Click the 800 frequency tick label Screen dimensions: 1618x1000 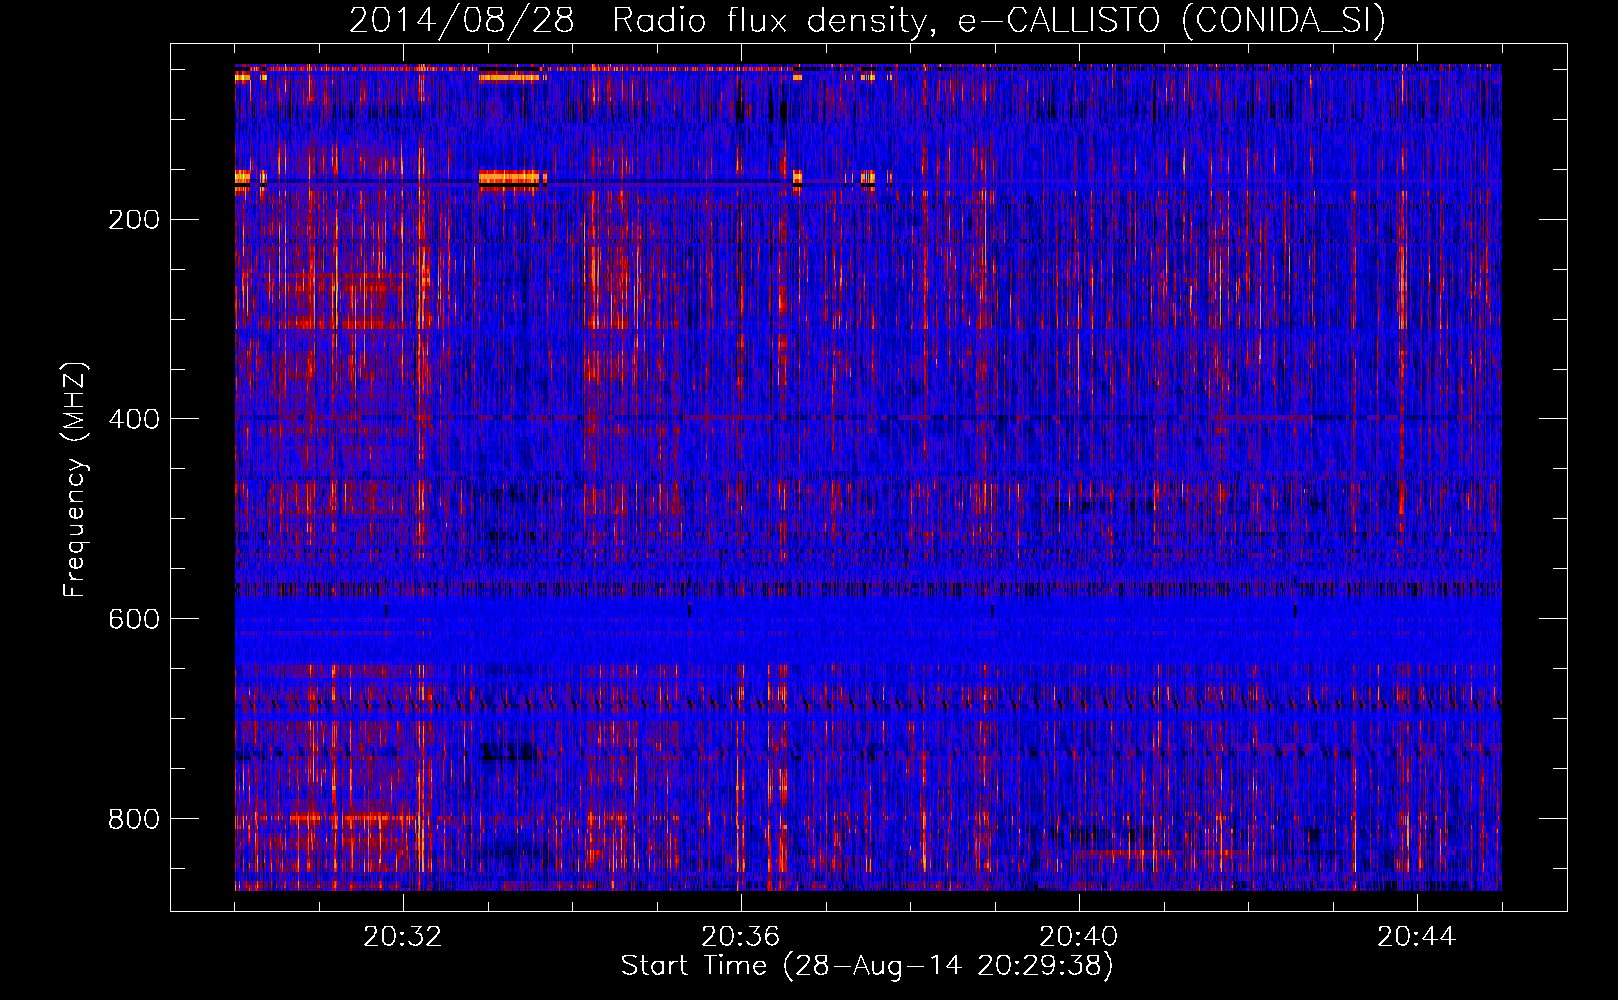click(x=134, y=819)
